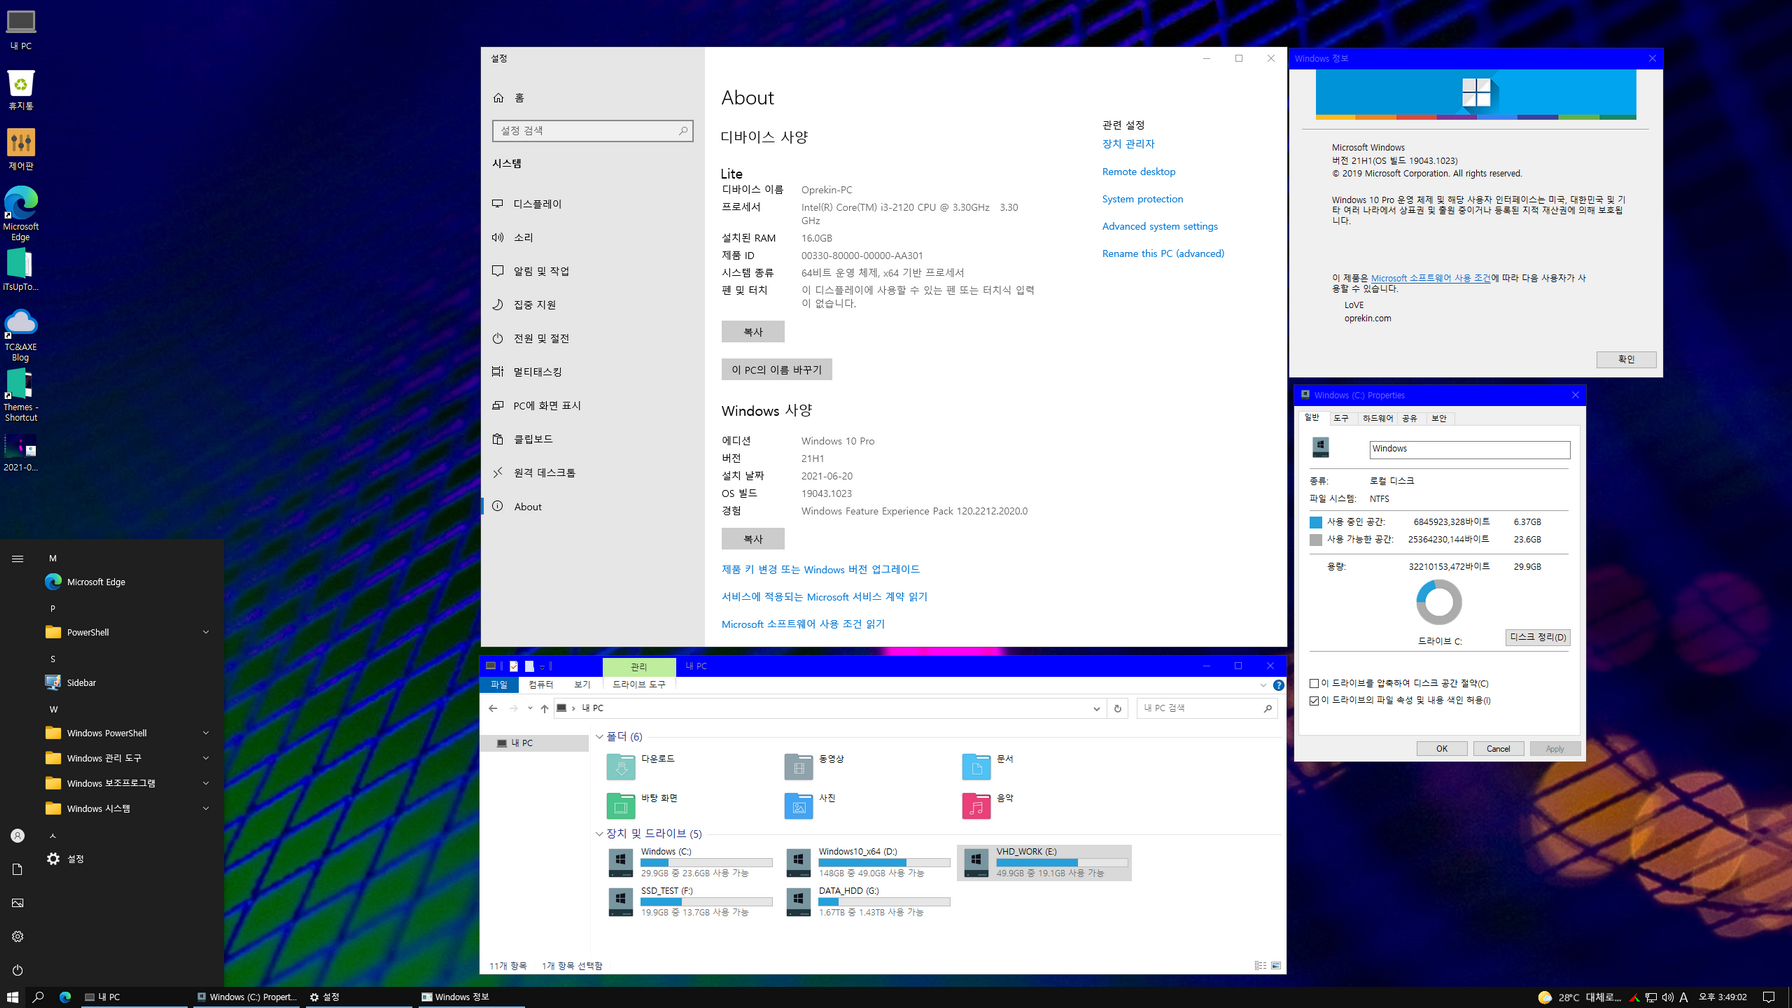Open the Windows (C:) drive in Explorer
The height and width of the screenshot is (1008, 1792).
[x=691, y=862]
